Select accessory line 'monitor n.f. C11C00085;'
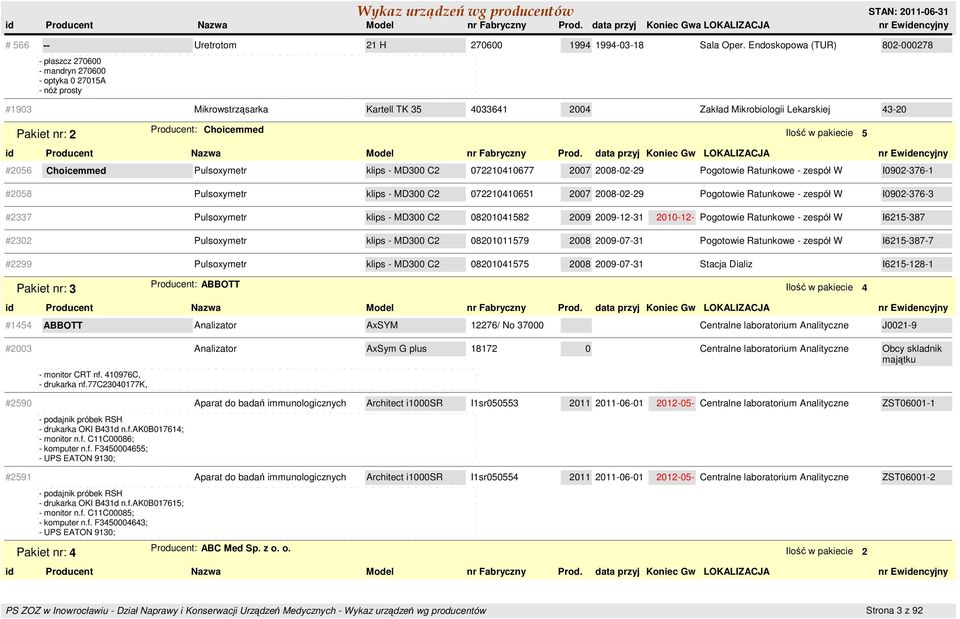960x619 pixels. 87,513
